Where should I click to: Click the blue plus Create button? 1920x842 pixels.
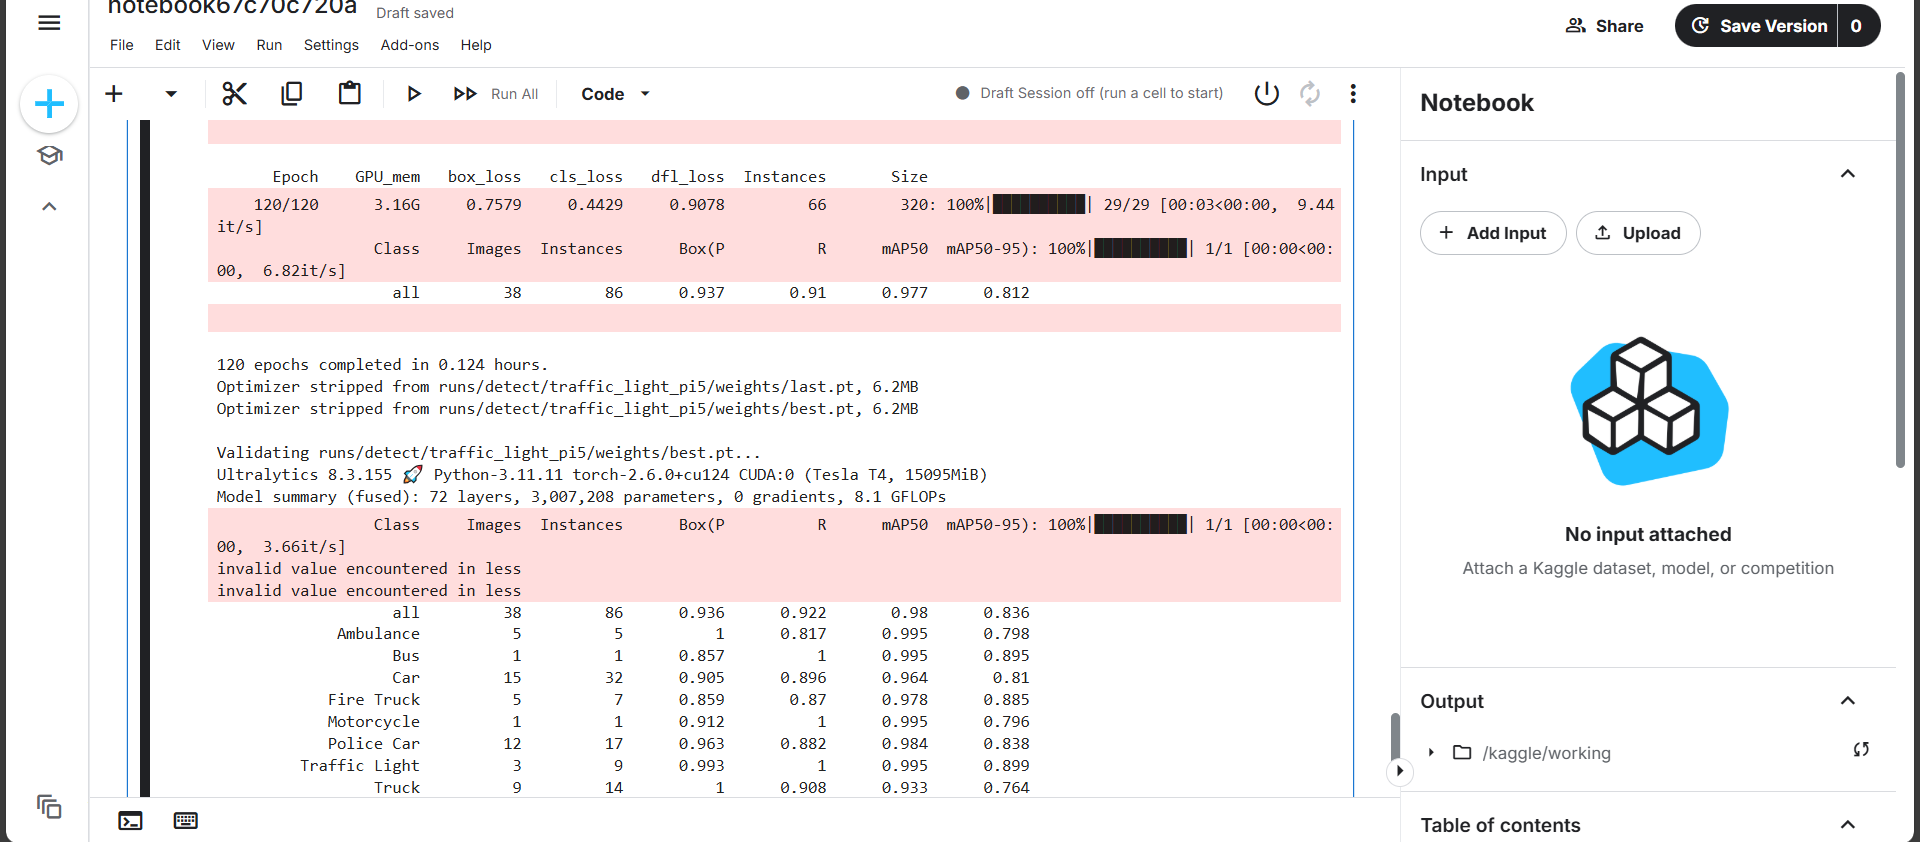coord(49,104)
